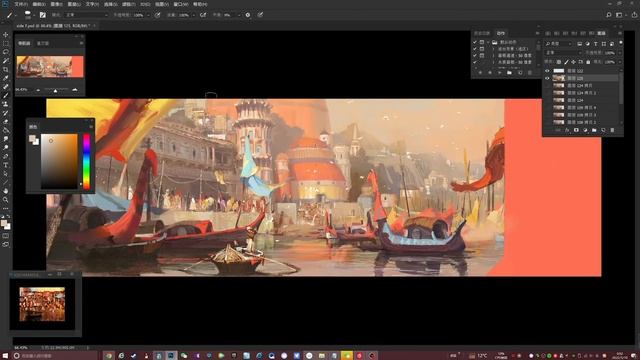Open brush settings panel from options bar
The height and width of the screenshot is (360, 640).
[x=42, y=15]
